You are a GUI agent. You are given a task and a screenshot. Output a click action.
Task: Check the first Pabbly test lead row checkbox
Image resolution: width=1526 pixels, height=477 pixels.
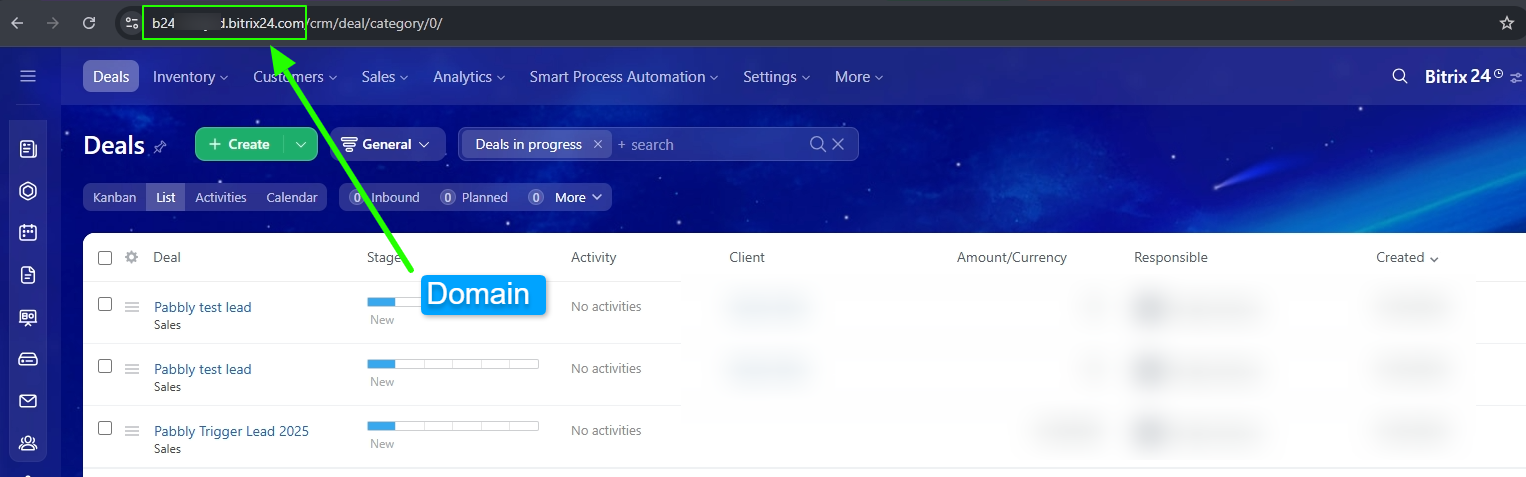click(x=105, y=304)
